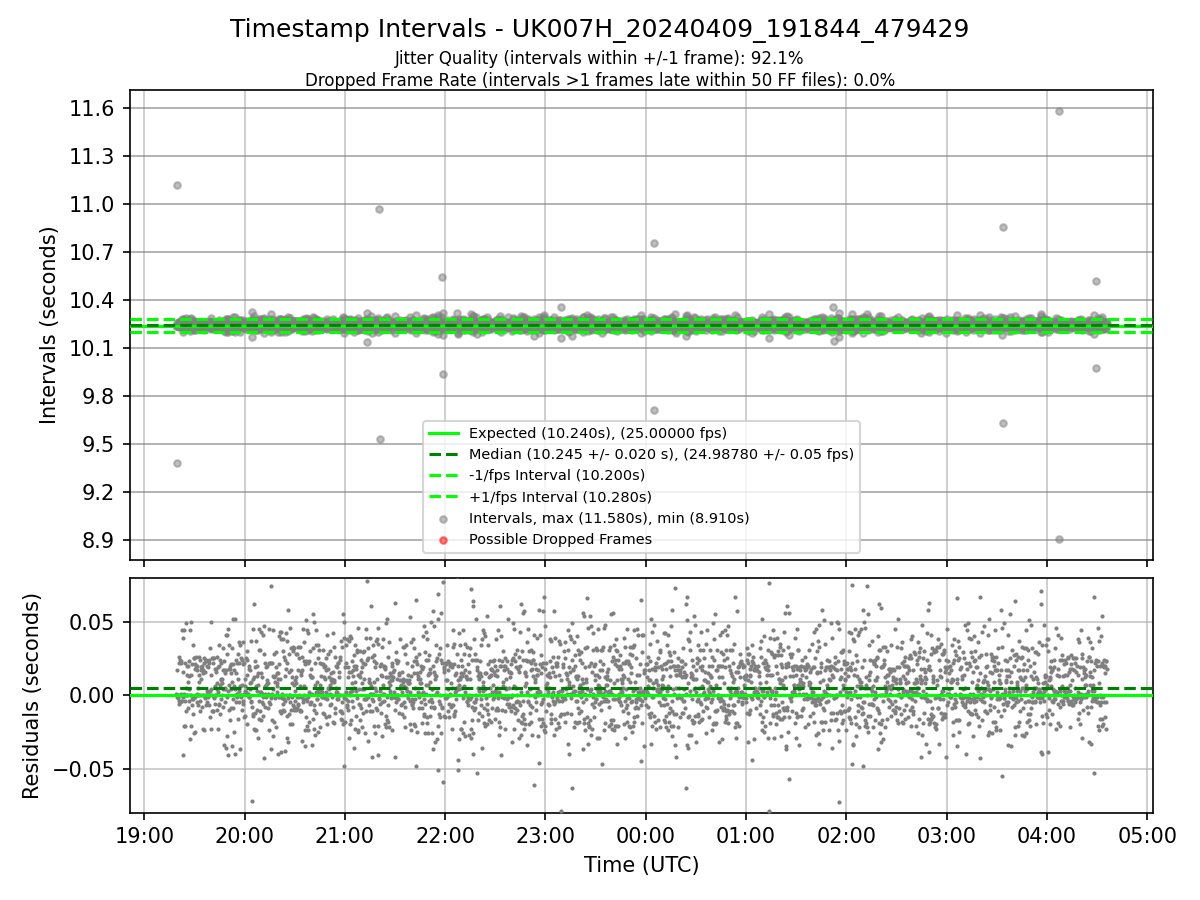Image resolution: width=1200 pixels, height=900 pixels.
Task: Click the '11.0' y-axis tick label
Action: (x=92, y=204)
